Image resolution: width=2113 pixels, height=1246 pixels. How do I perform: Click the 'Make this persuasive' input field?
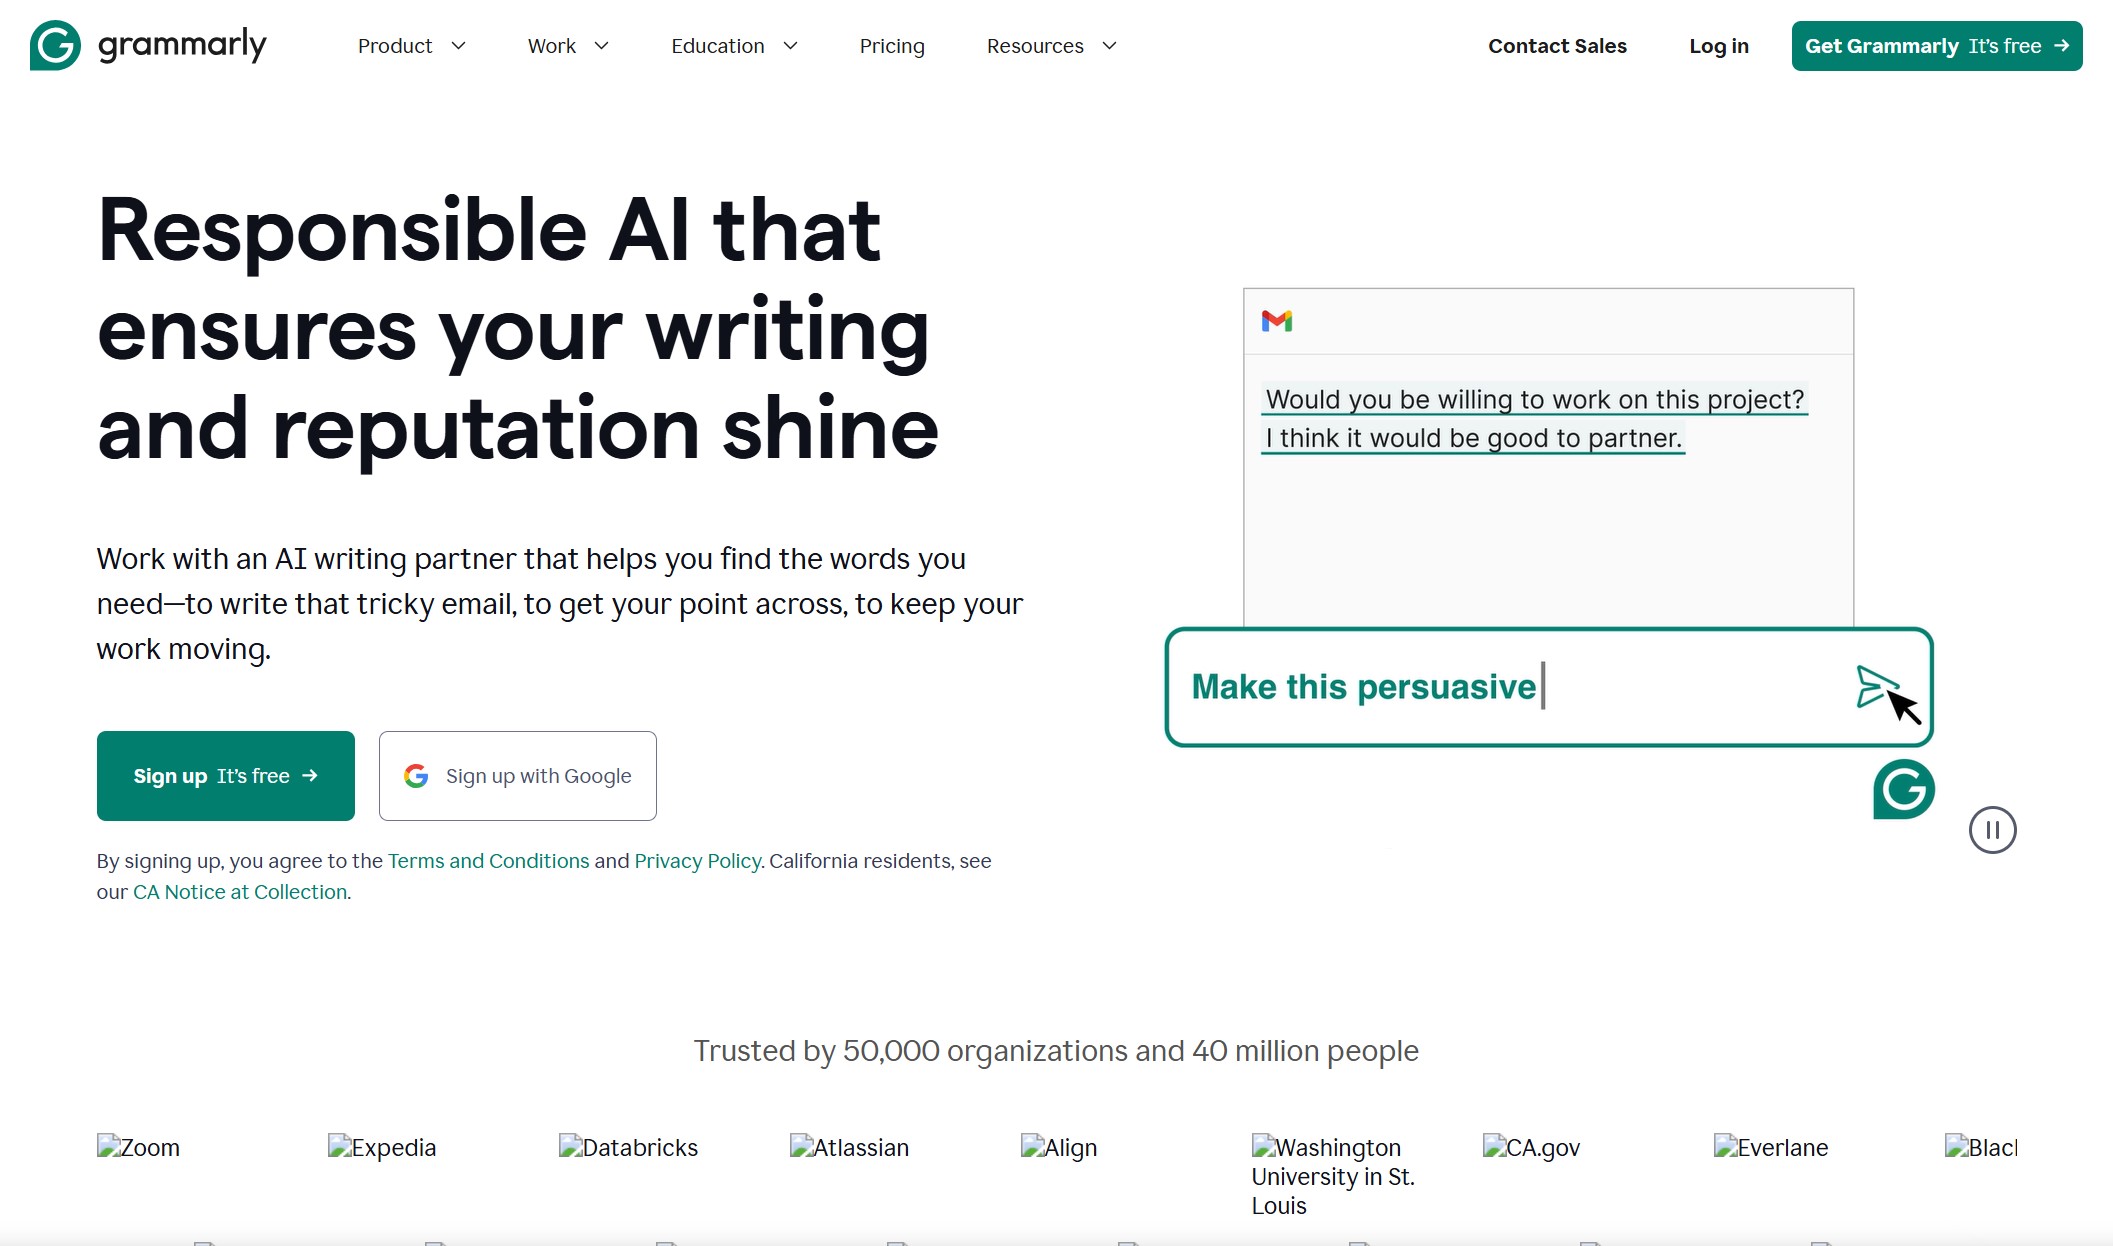(1548, 687)
